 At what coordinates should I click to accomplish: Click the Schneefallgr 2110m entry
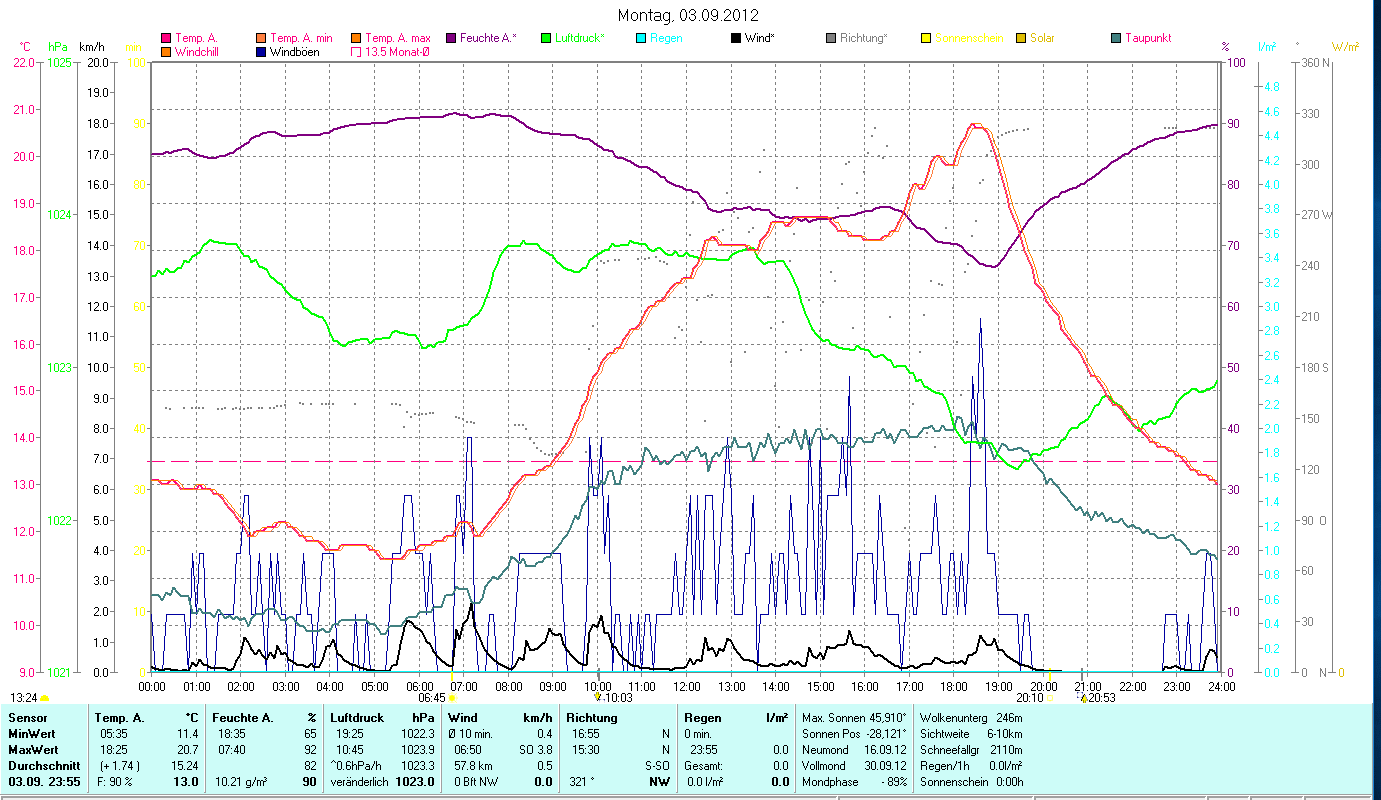coord(971,749)
